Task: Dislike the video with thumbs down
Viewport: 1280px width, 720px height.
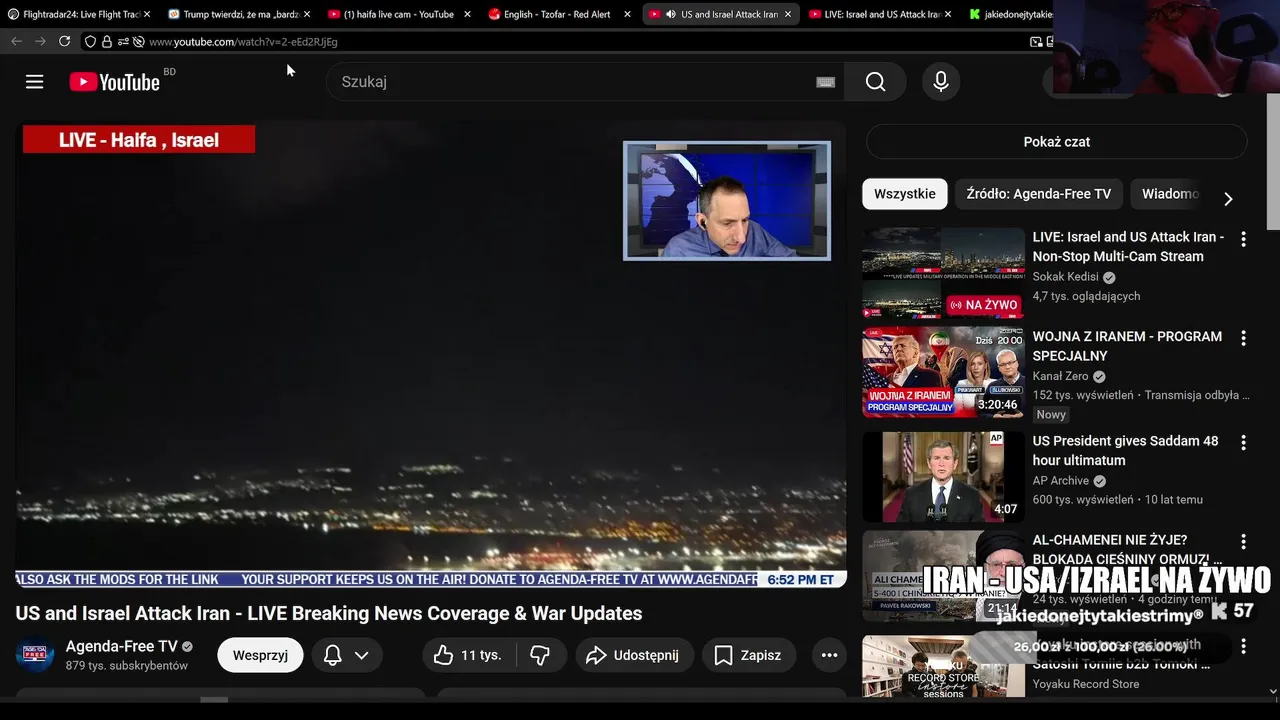Action: pos(541,655)
